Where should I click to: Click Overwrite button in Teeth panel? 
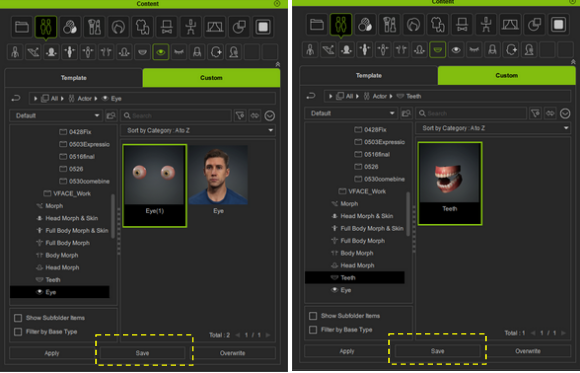pyautogui.click(x=528, y=351)
